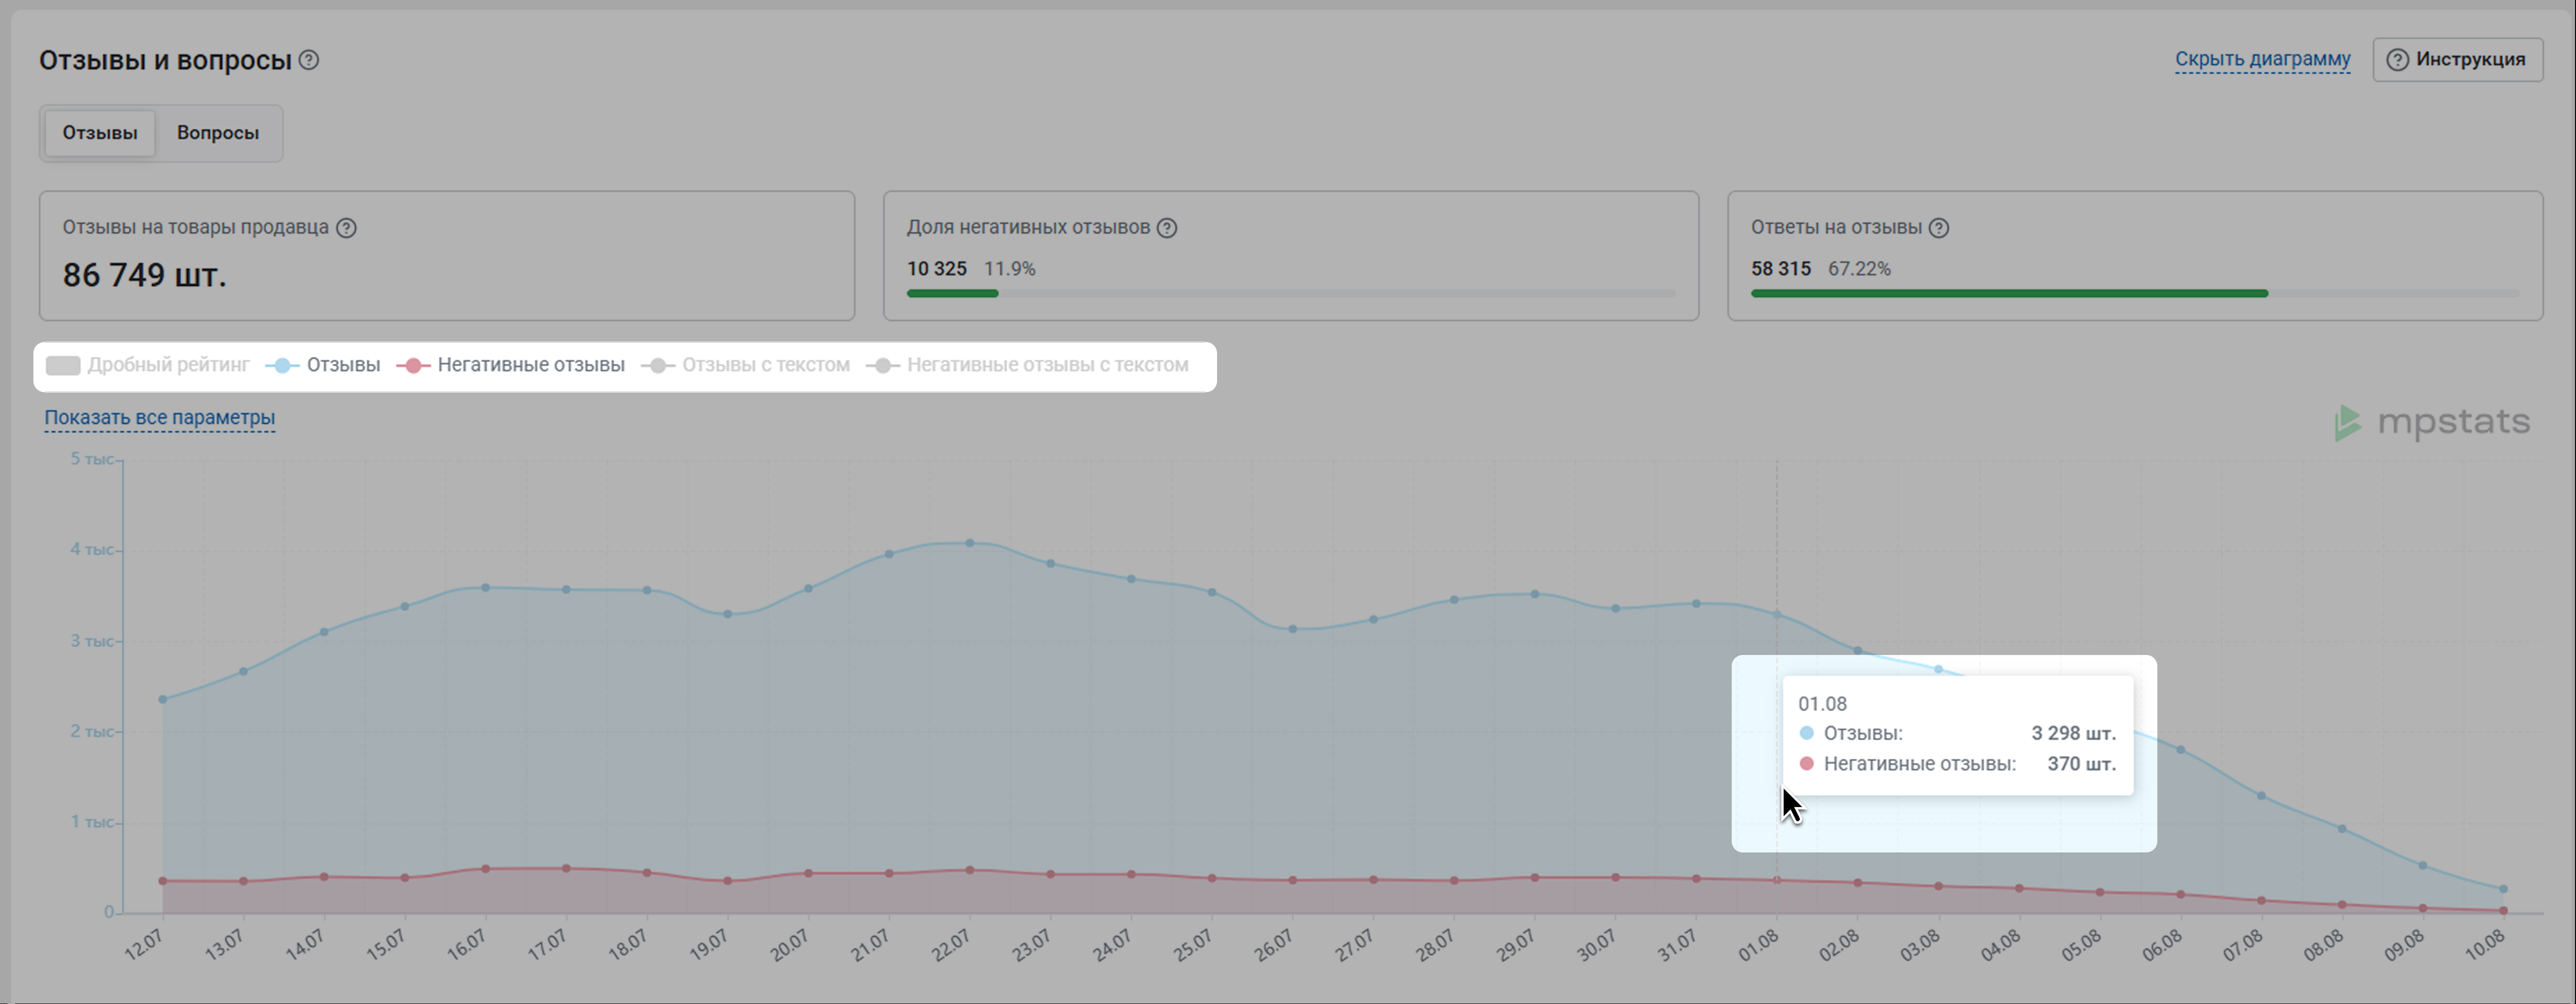Toggle Отзывы legend series
This screenshot has height=1004, width=2576.
click(x=323, y=365)
